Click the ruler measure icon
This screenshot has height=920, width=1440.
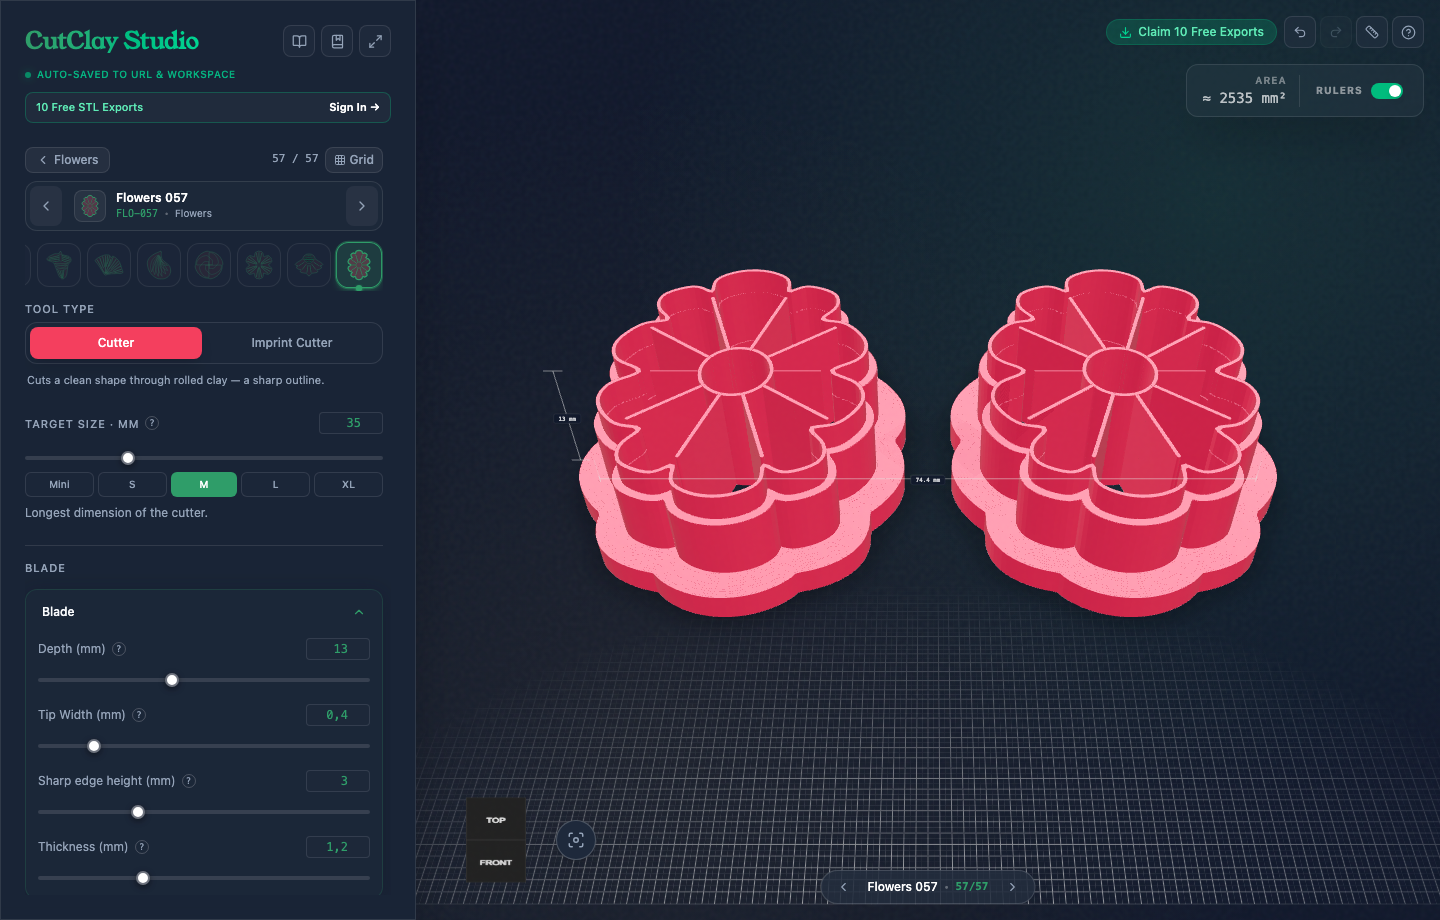click(1372, 32)
